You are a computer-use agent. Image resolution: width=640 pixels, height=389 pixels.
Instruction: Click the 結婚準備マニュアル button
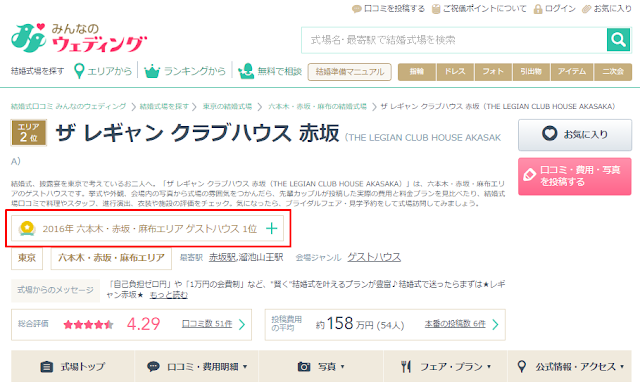tap(350, 72)
